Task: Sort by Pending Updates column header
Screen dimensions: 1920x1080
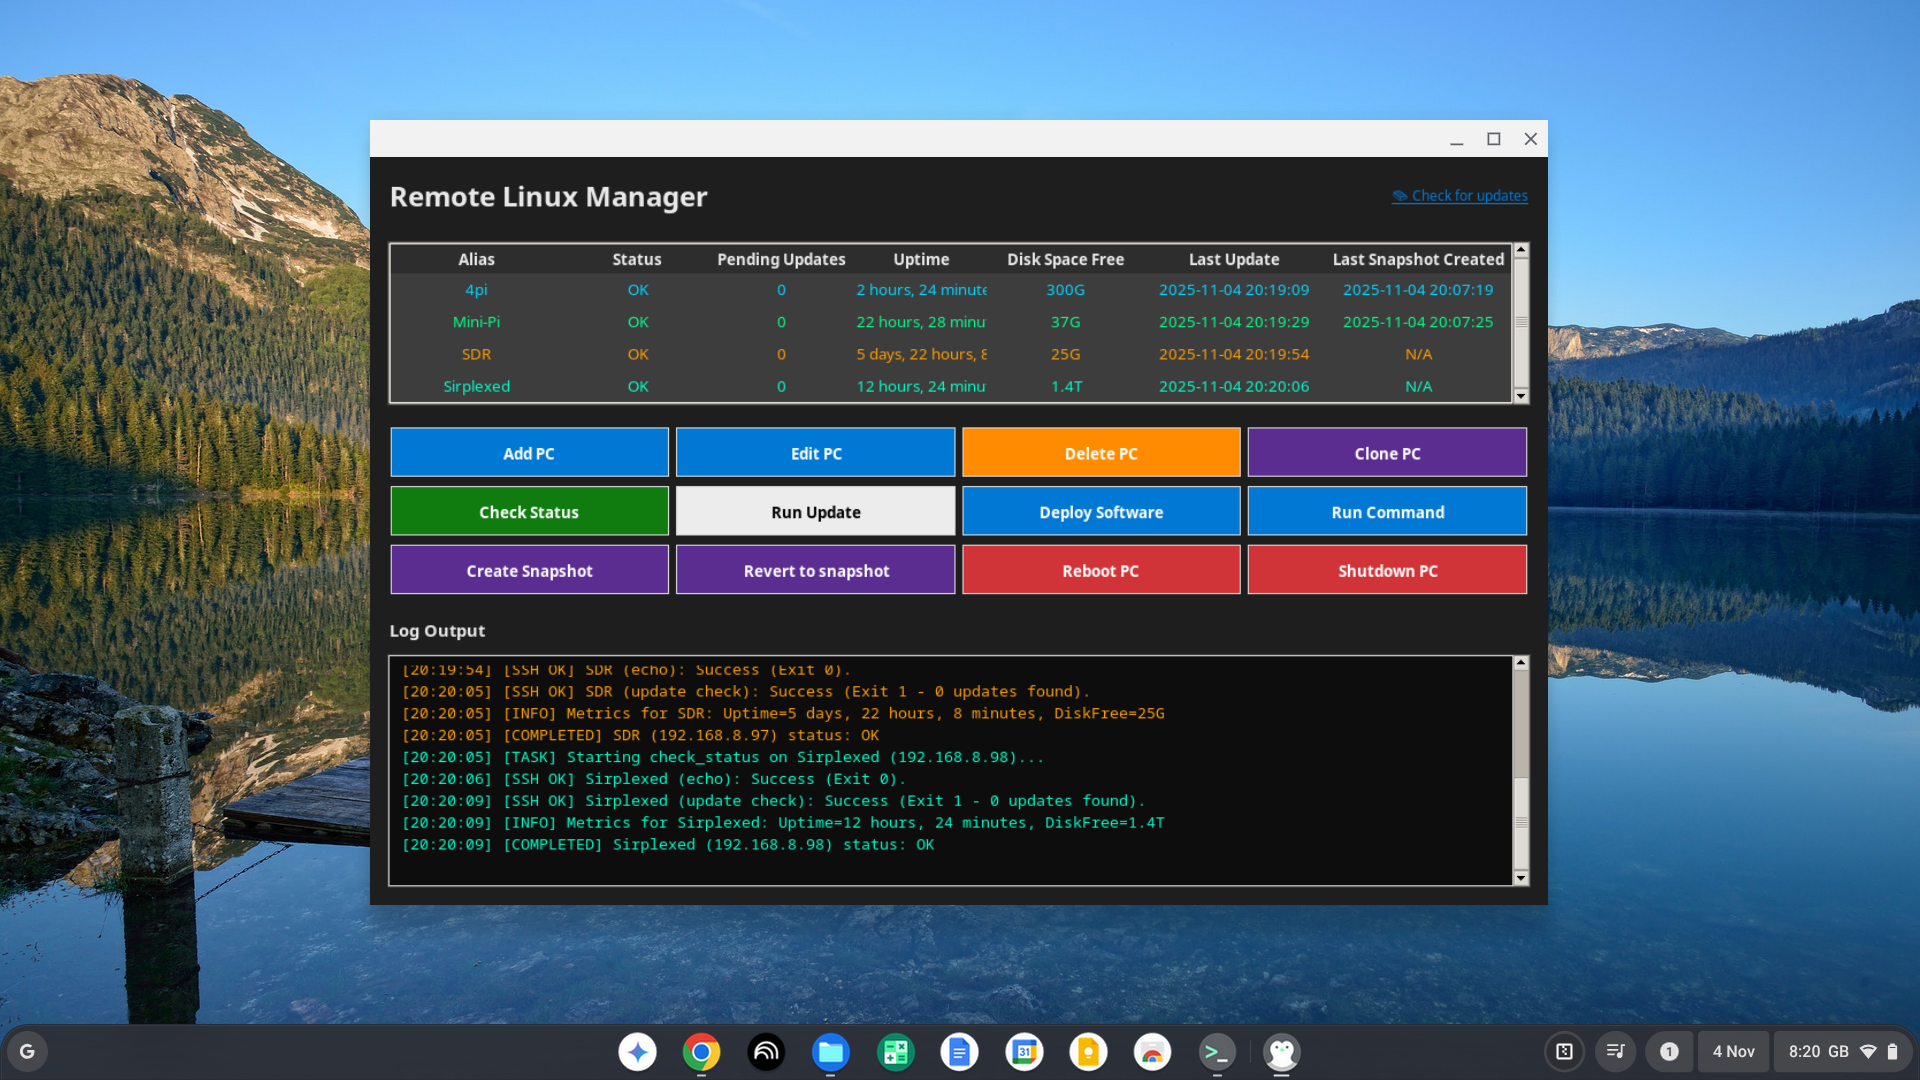Action: 781,259
